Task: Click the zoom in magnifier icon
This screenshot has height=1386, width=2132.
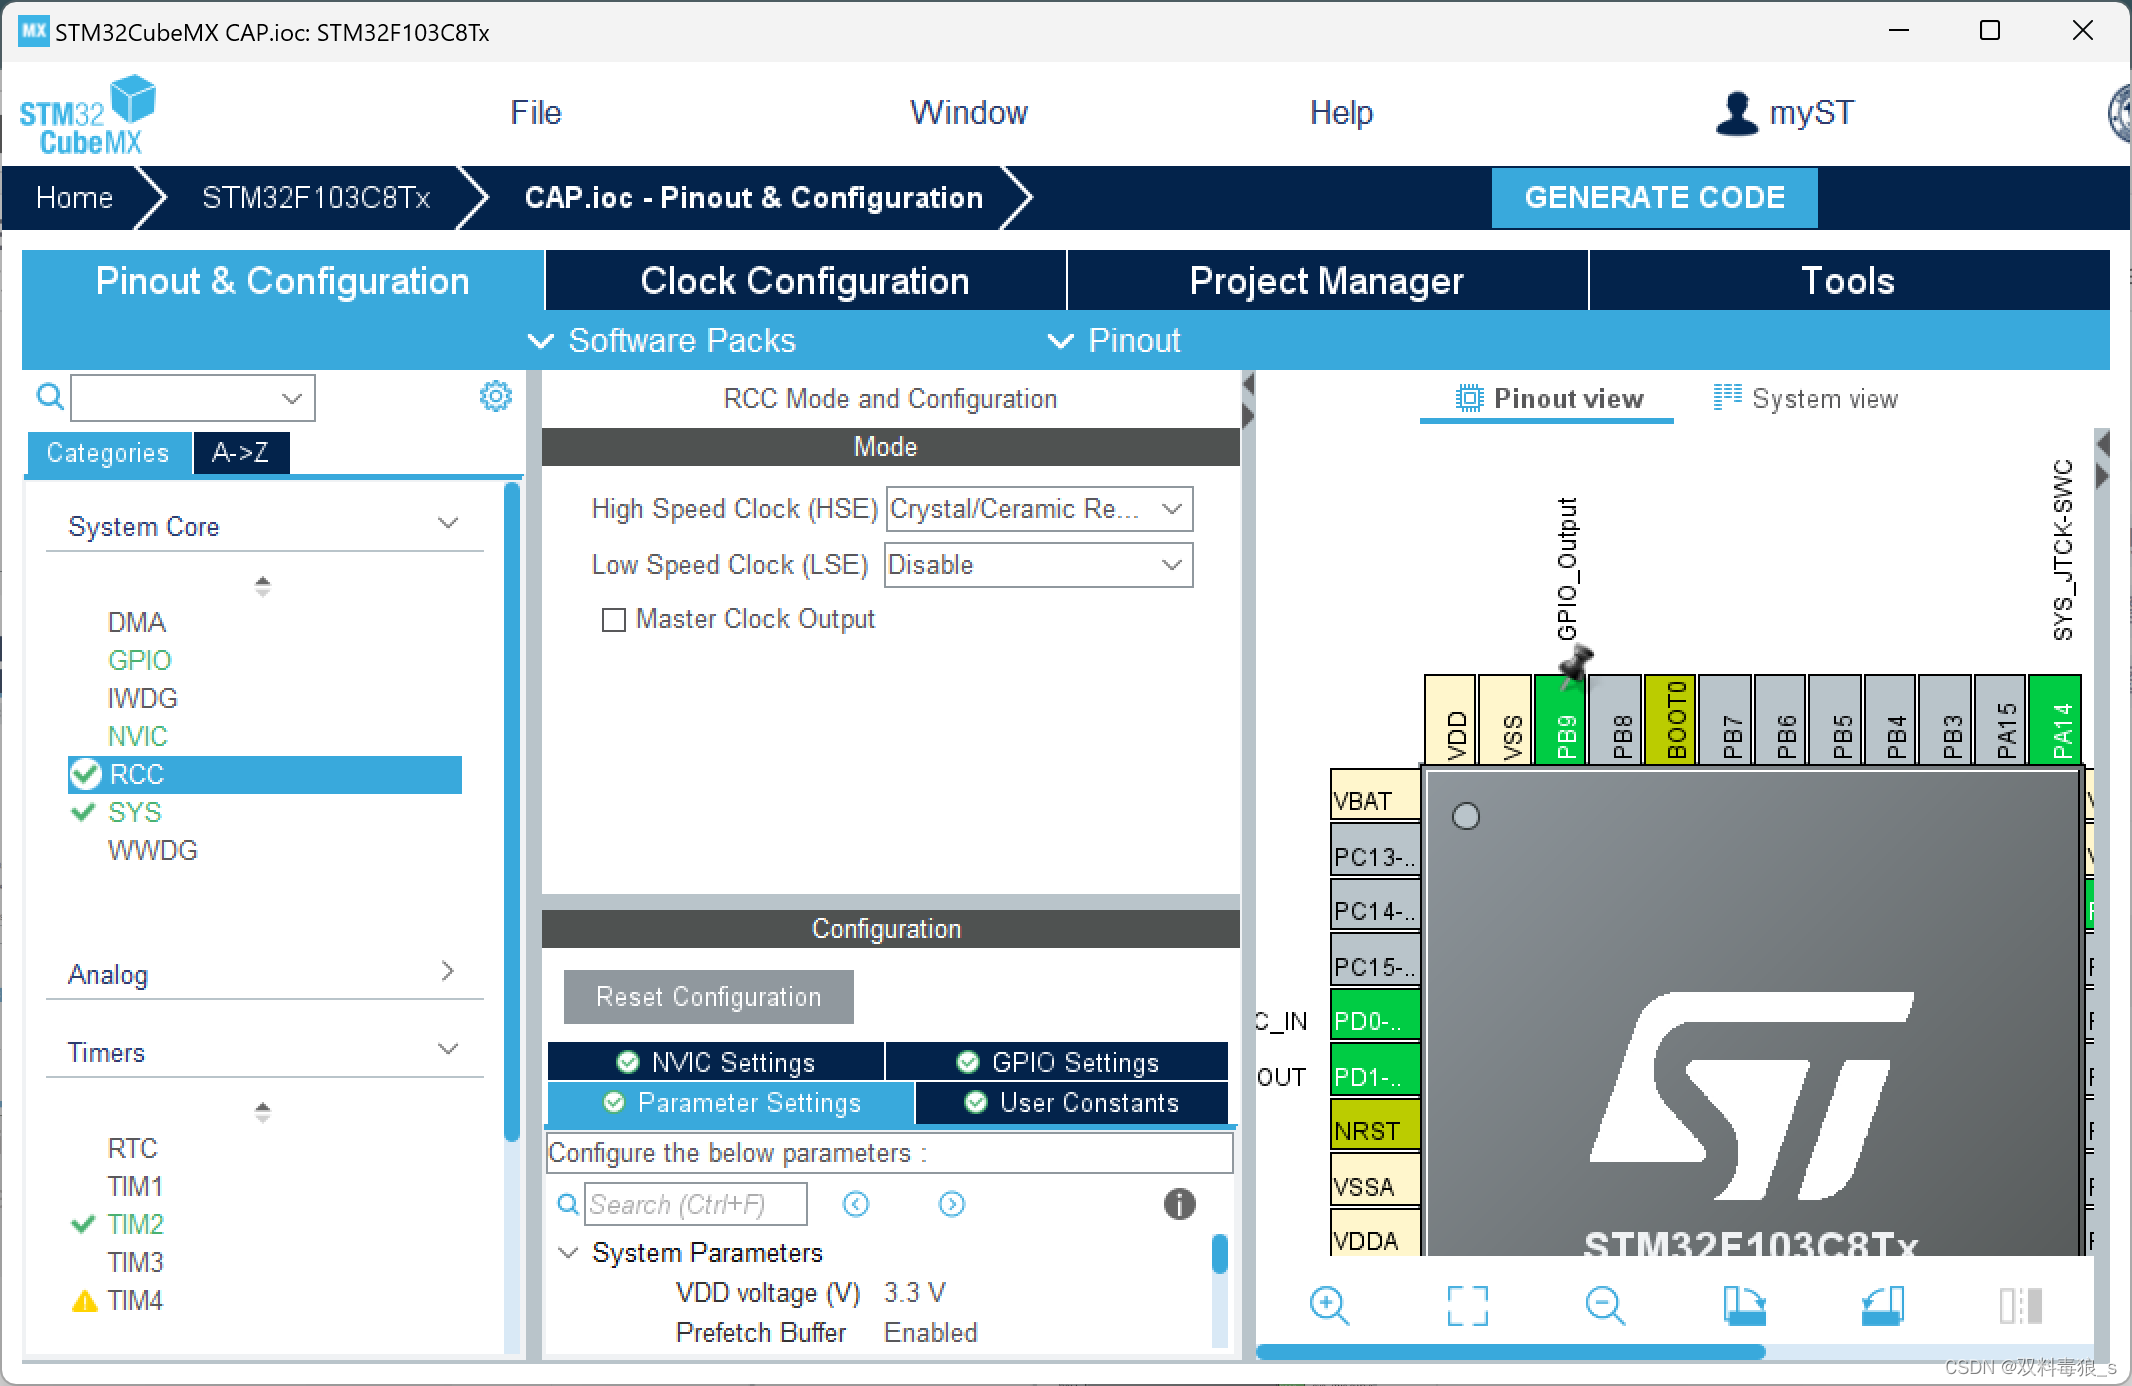Action: [x=1329, y=1305]
